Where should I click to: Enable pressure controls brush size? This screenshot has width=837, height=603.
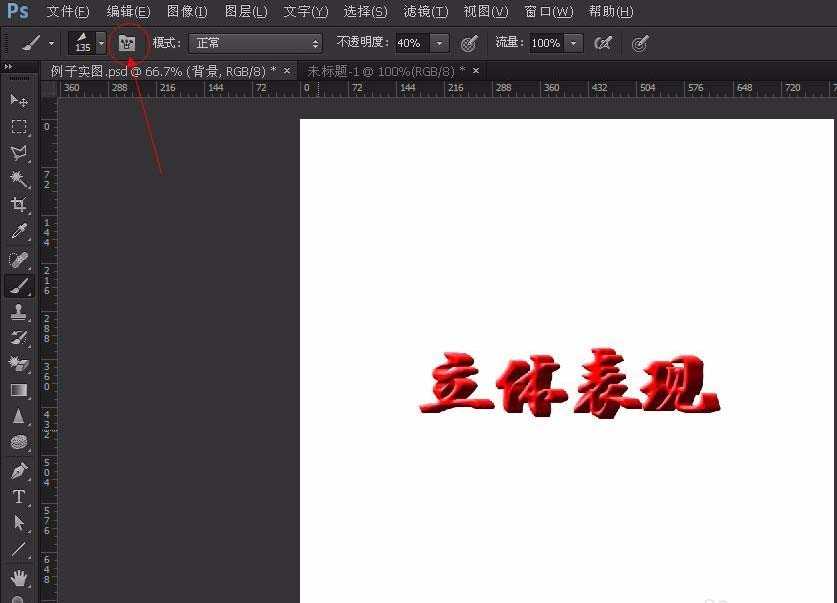click(640, 43)
